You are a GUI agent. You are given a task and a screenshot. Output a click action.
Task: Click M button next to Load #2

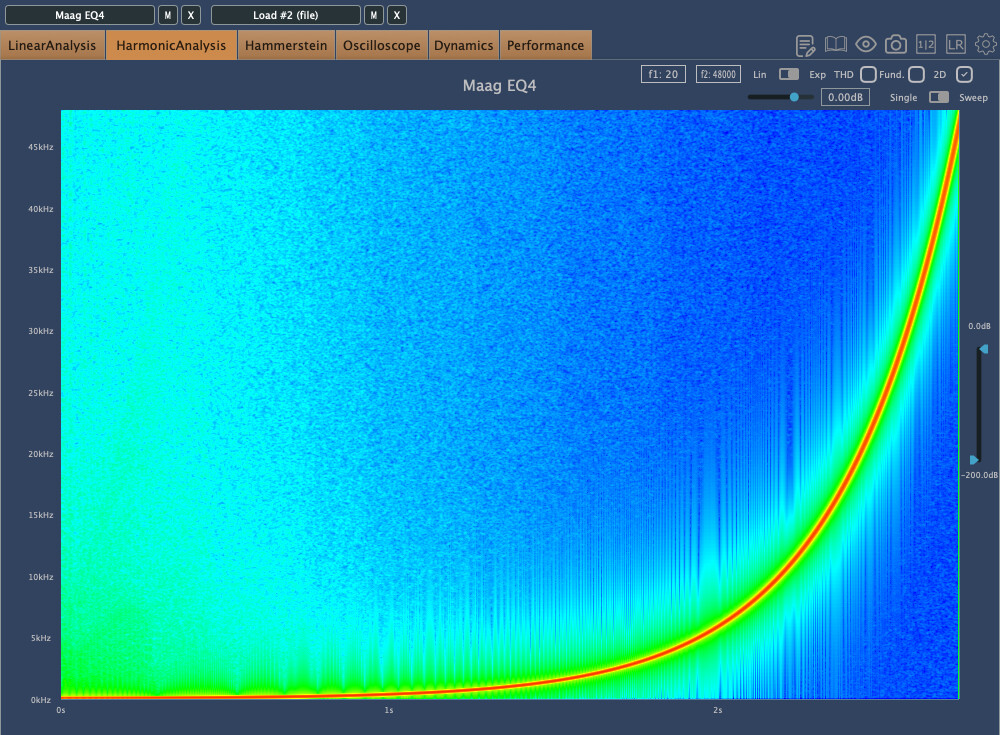(x=374, y=15)
